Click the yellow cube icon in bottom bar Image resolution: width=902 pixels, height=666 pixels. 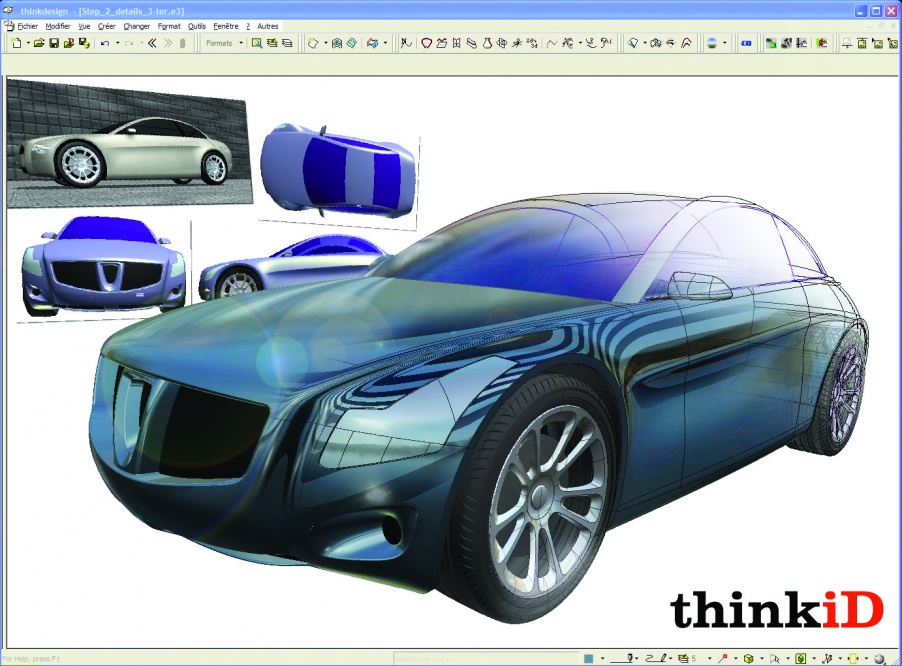click(748, 659)
